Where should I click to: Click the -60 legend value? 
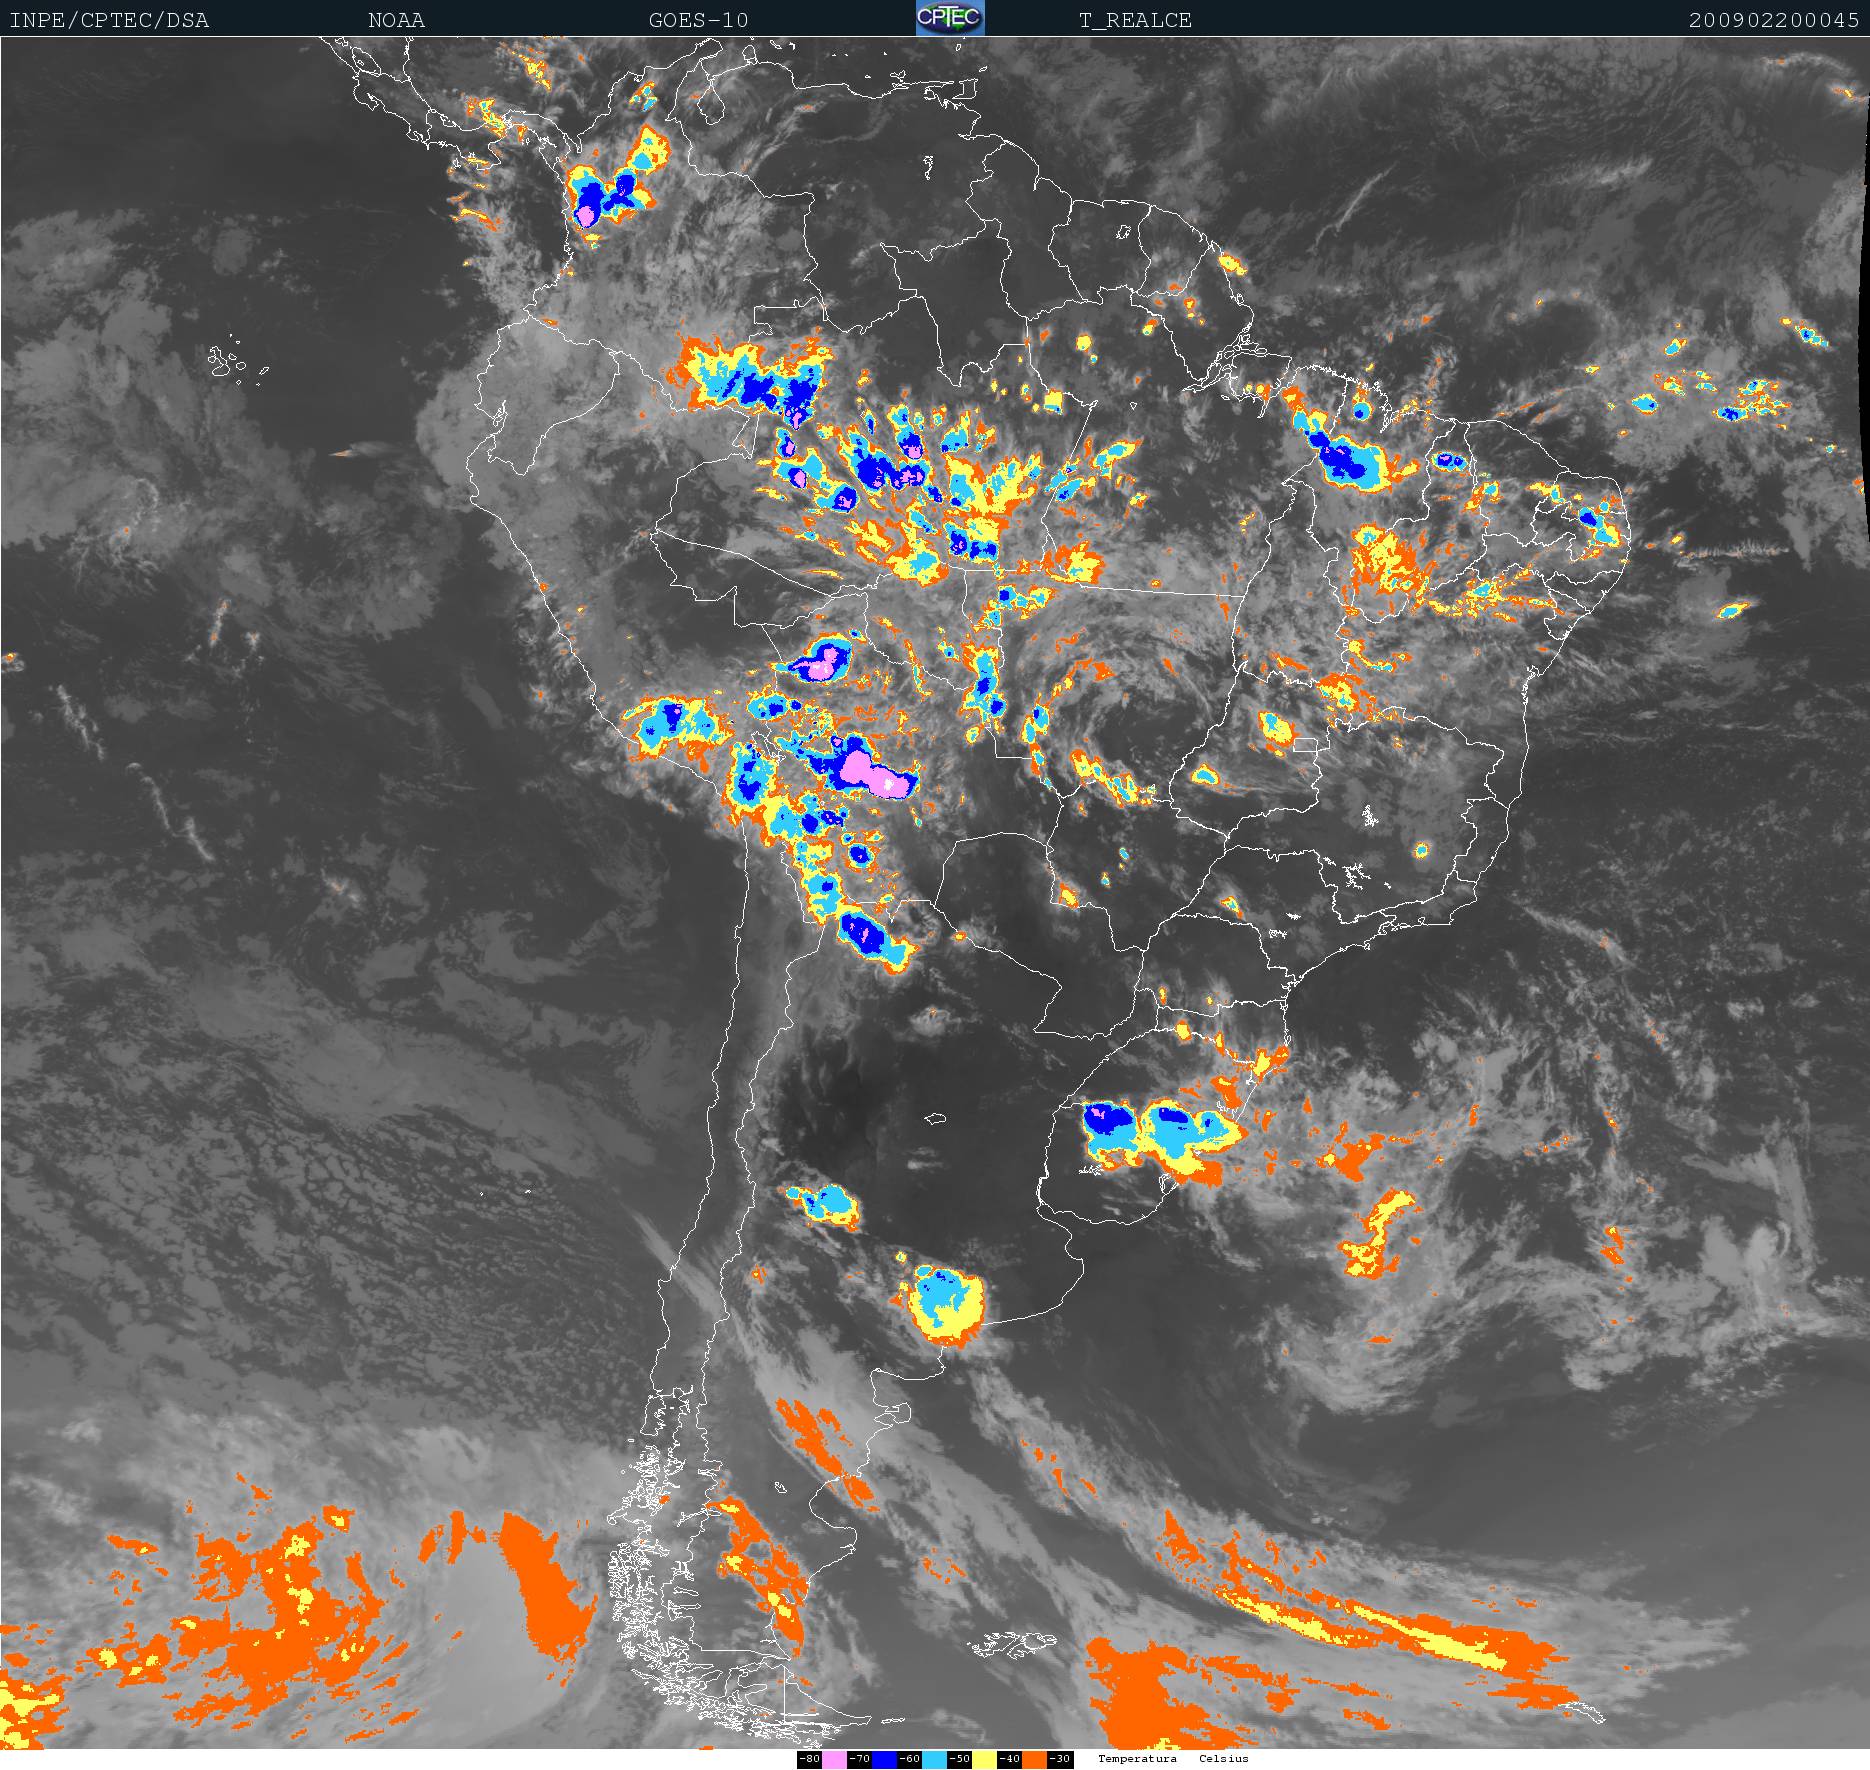pyautogui.click(x=909, y=1759)
